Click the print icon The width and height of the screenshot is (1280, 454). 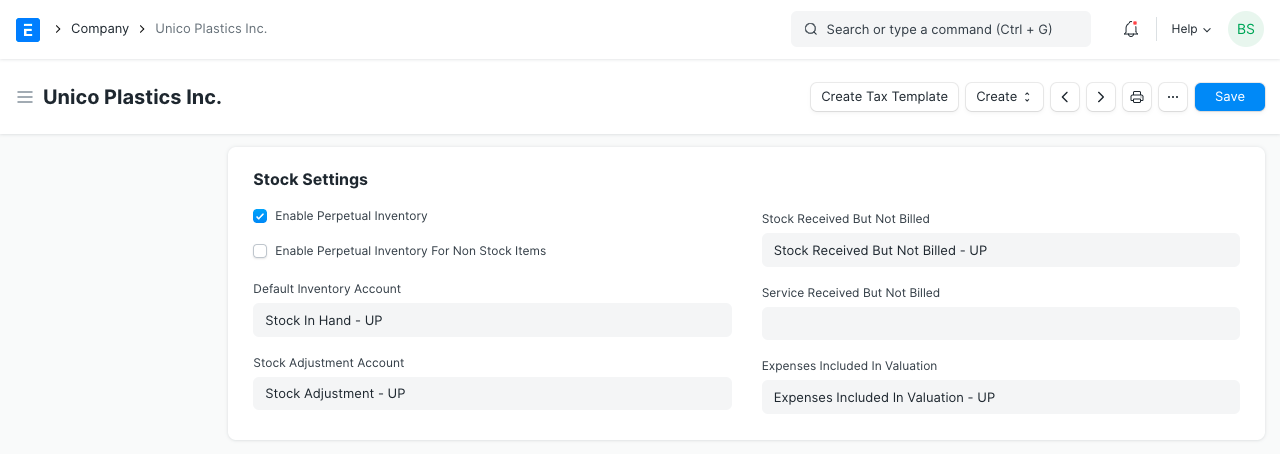pyautogui.click(x=1137, y=97)
